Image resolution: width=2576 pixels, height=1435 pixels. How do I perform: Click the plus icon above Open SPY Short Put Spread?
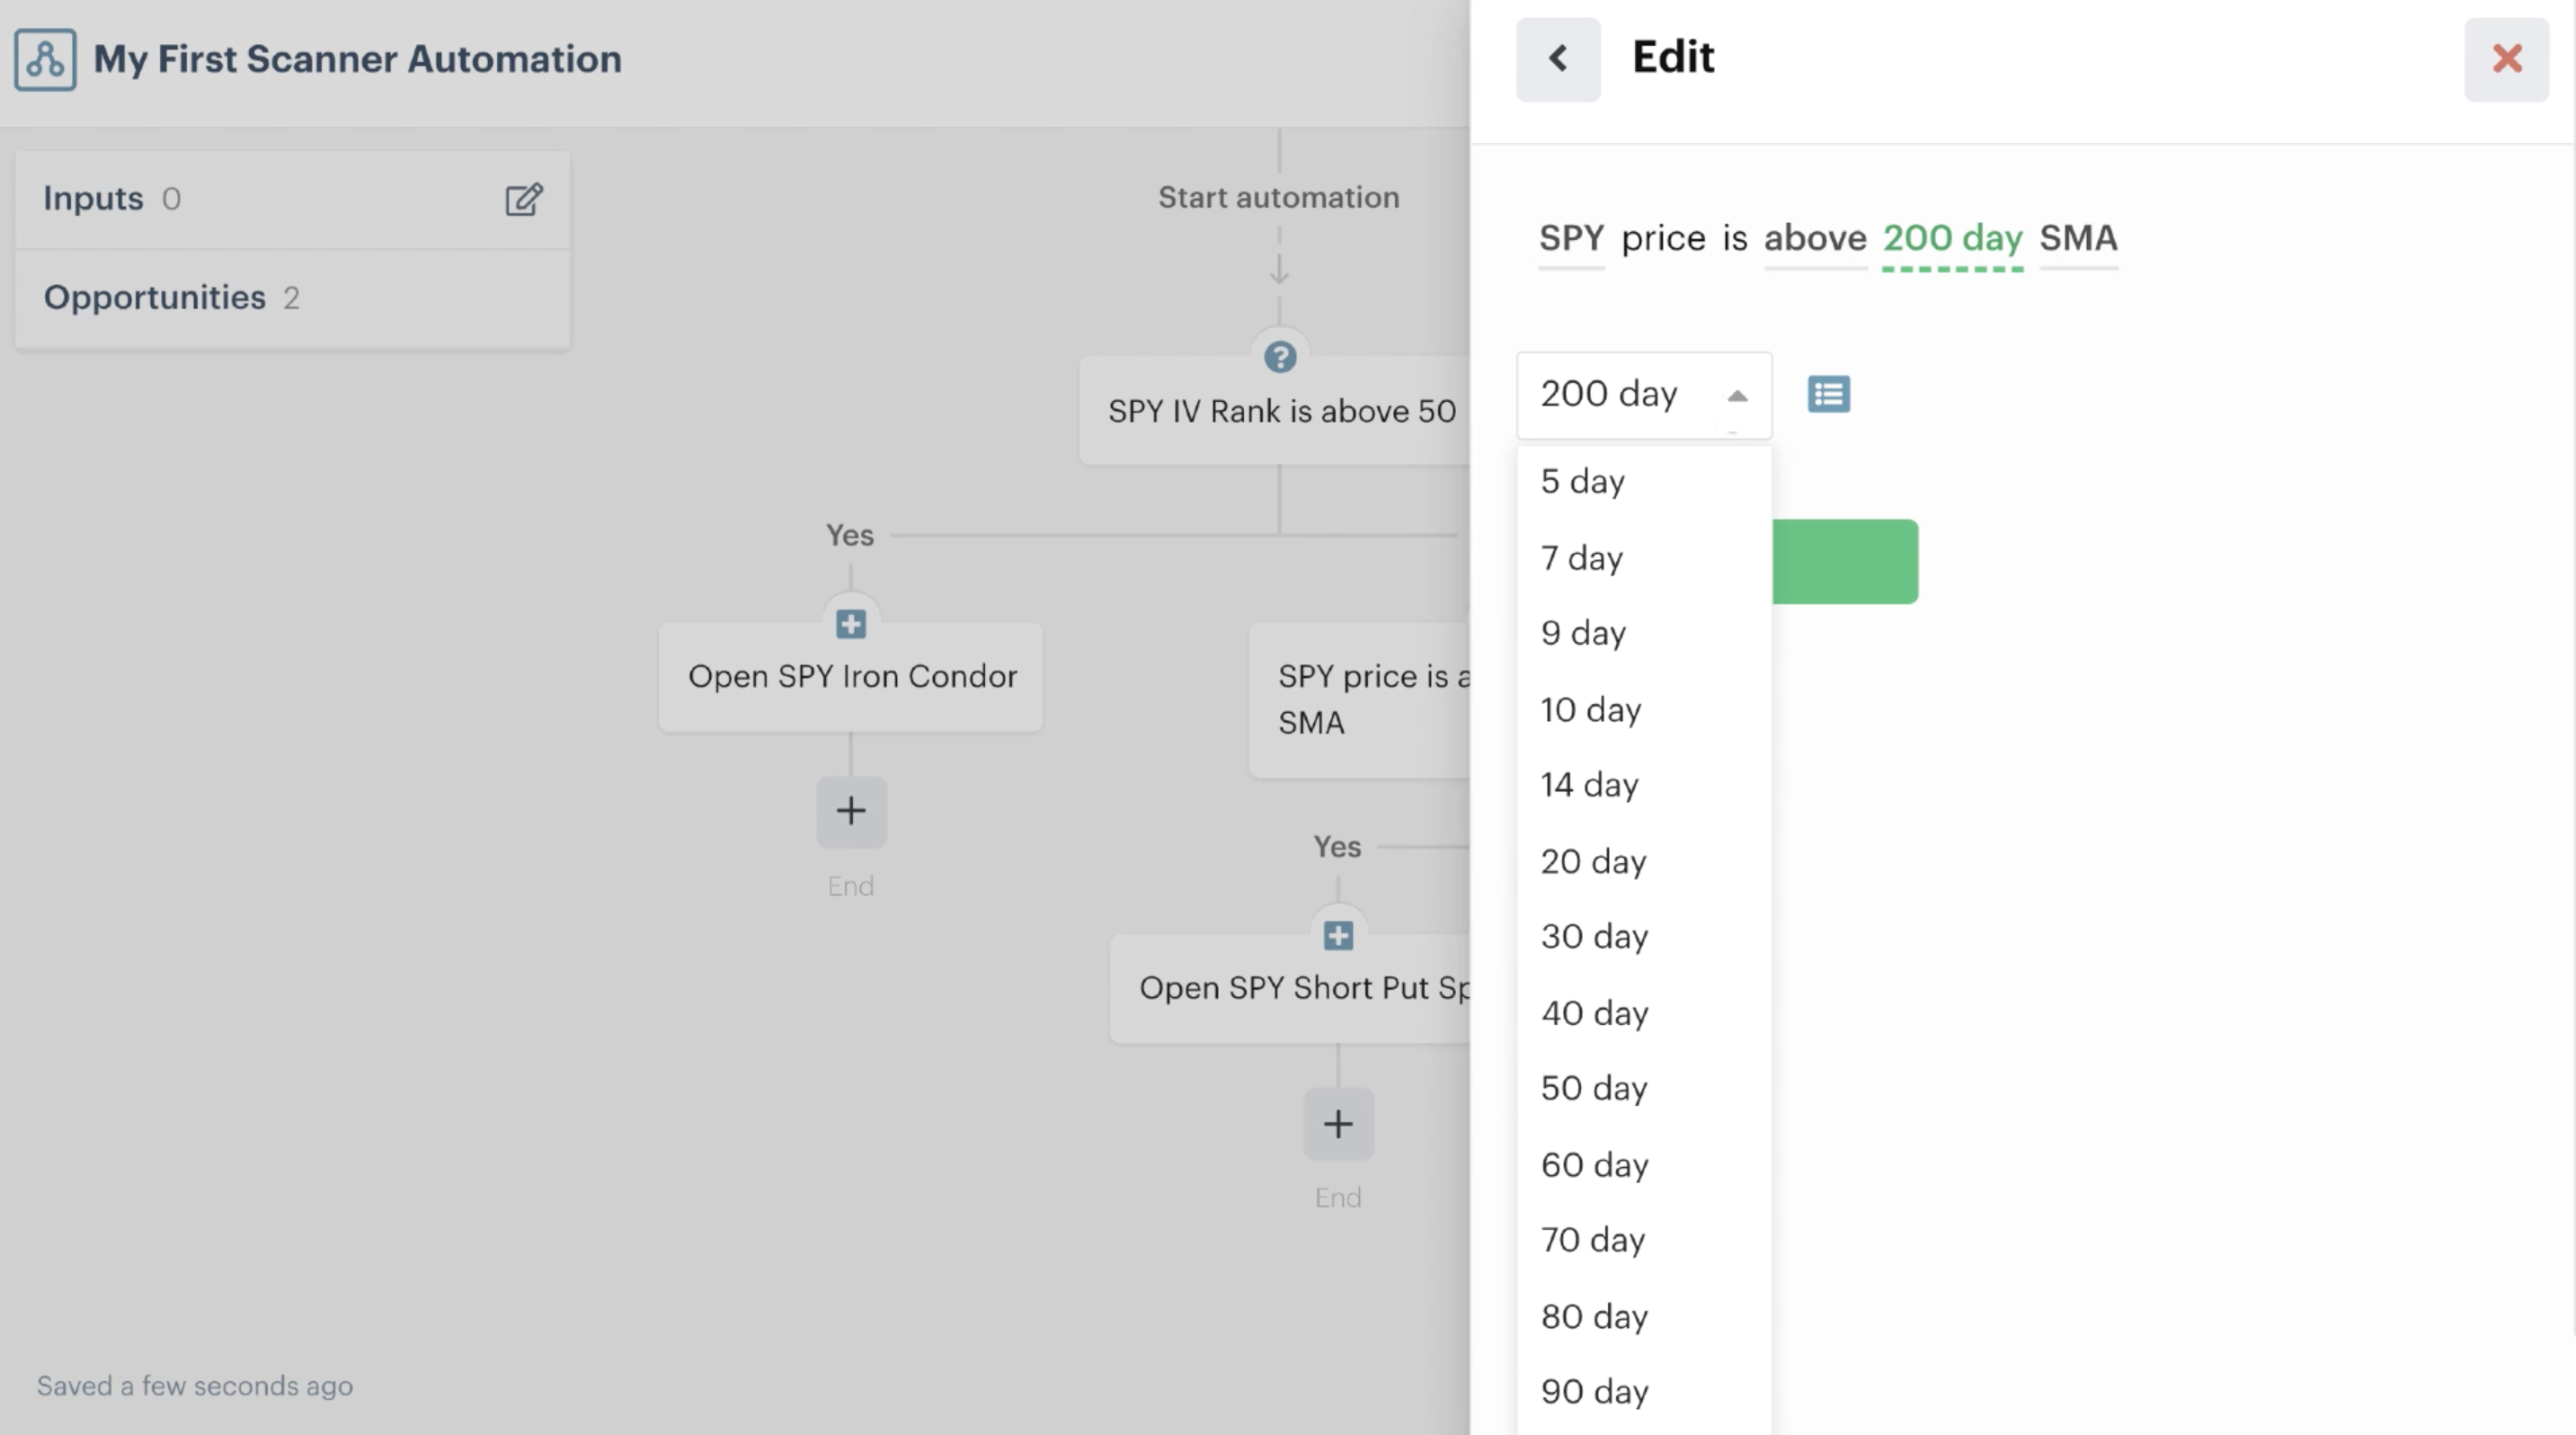pos(1338,936)
